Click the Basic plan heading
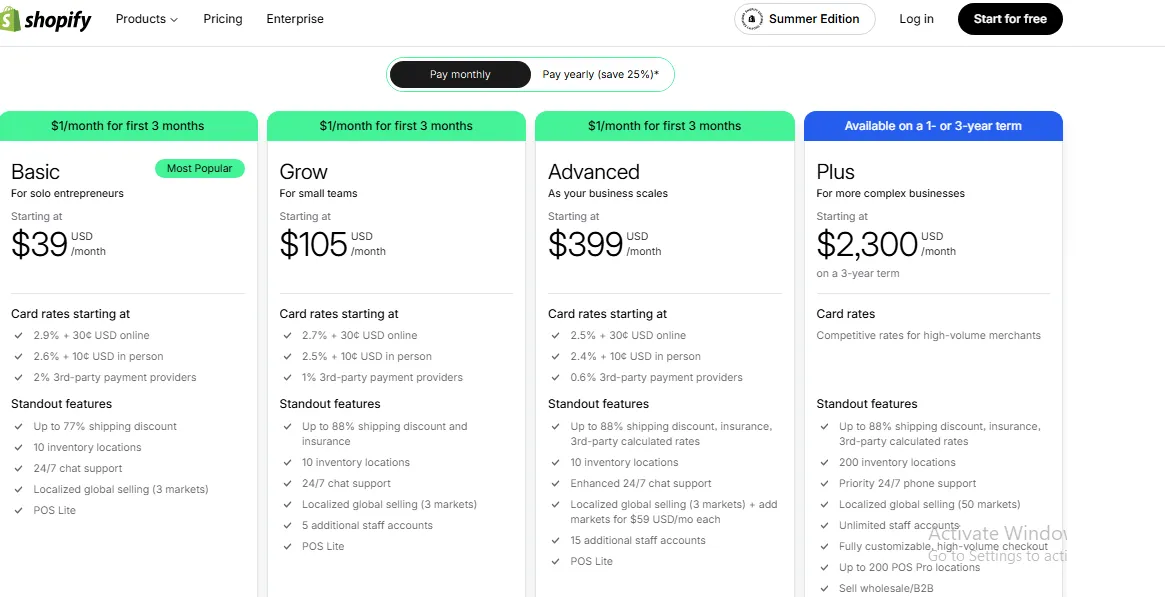Viewport: 1165px width, 597px height. tap(35, 172)
